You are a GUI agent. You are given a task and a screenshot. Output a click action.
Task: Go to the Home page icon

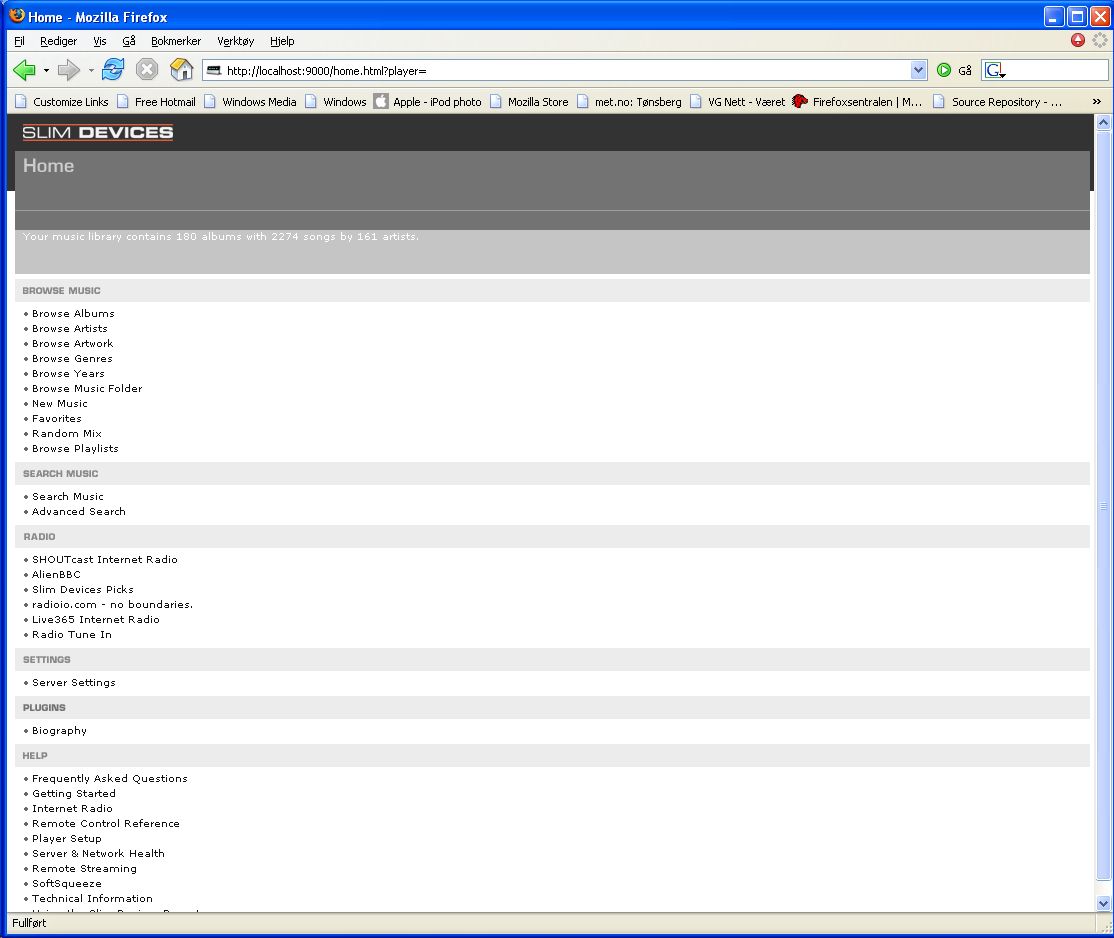click(x=181, y=70)
